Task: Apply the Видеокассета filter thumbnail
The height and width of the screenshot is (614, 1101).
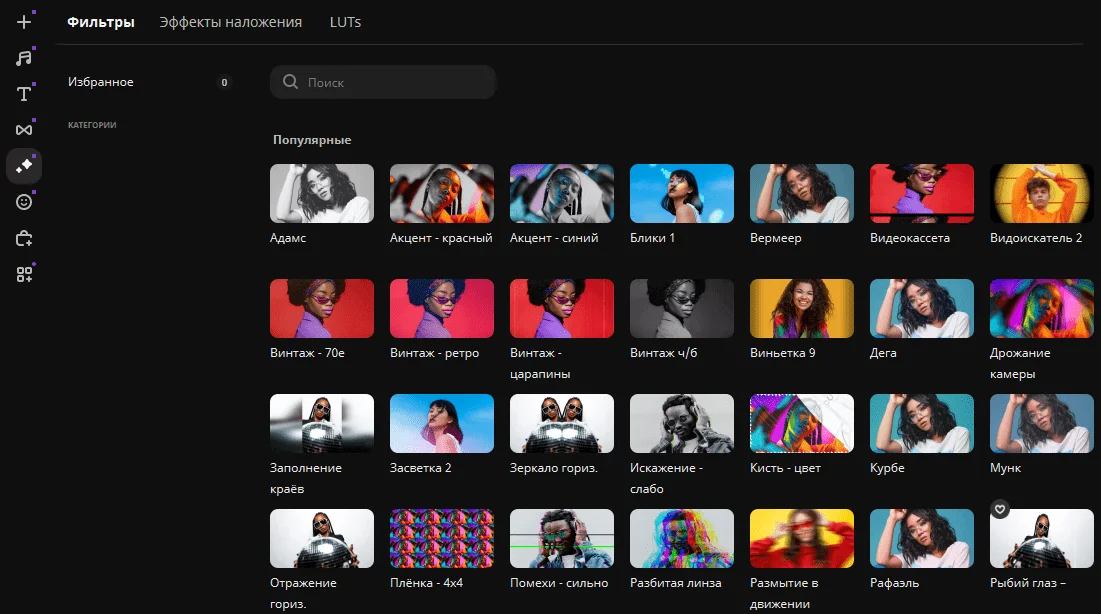Action: 922,193
